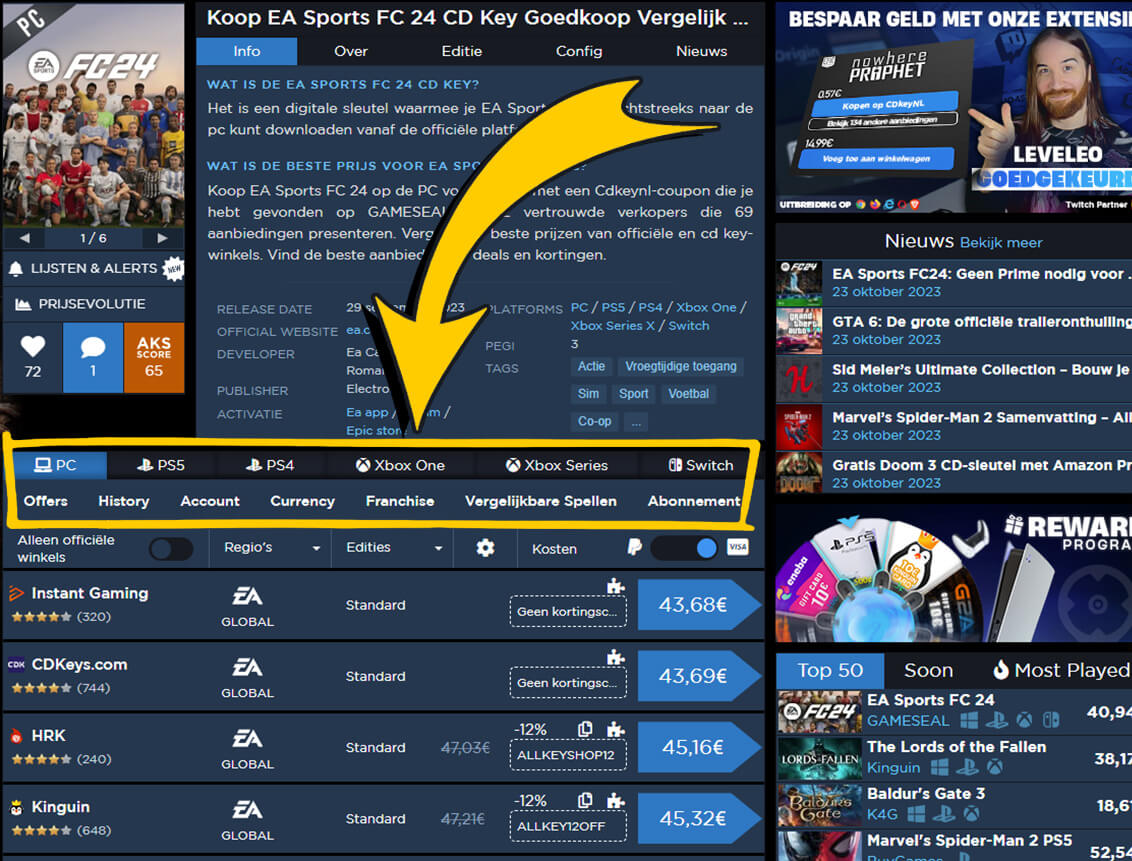Click the CDKeys.com 43,69€ price button
The image size is (1132, 861).
click(x=699, y=676)
